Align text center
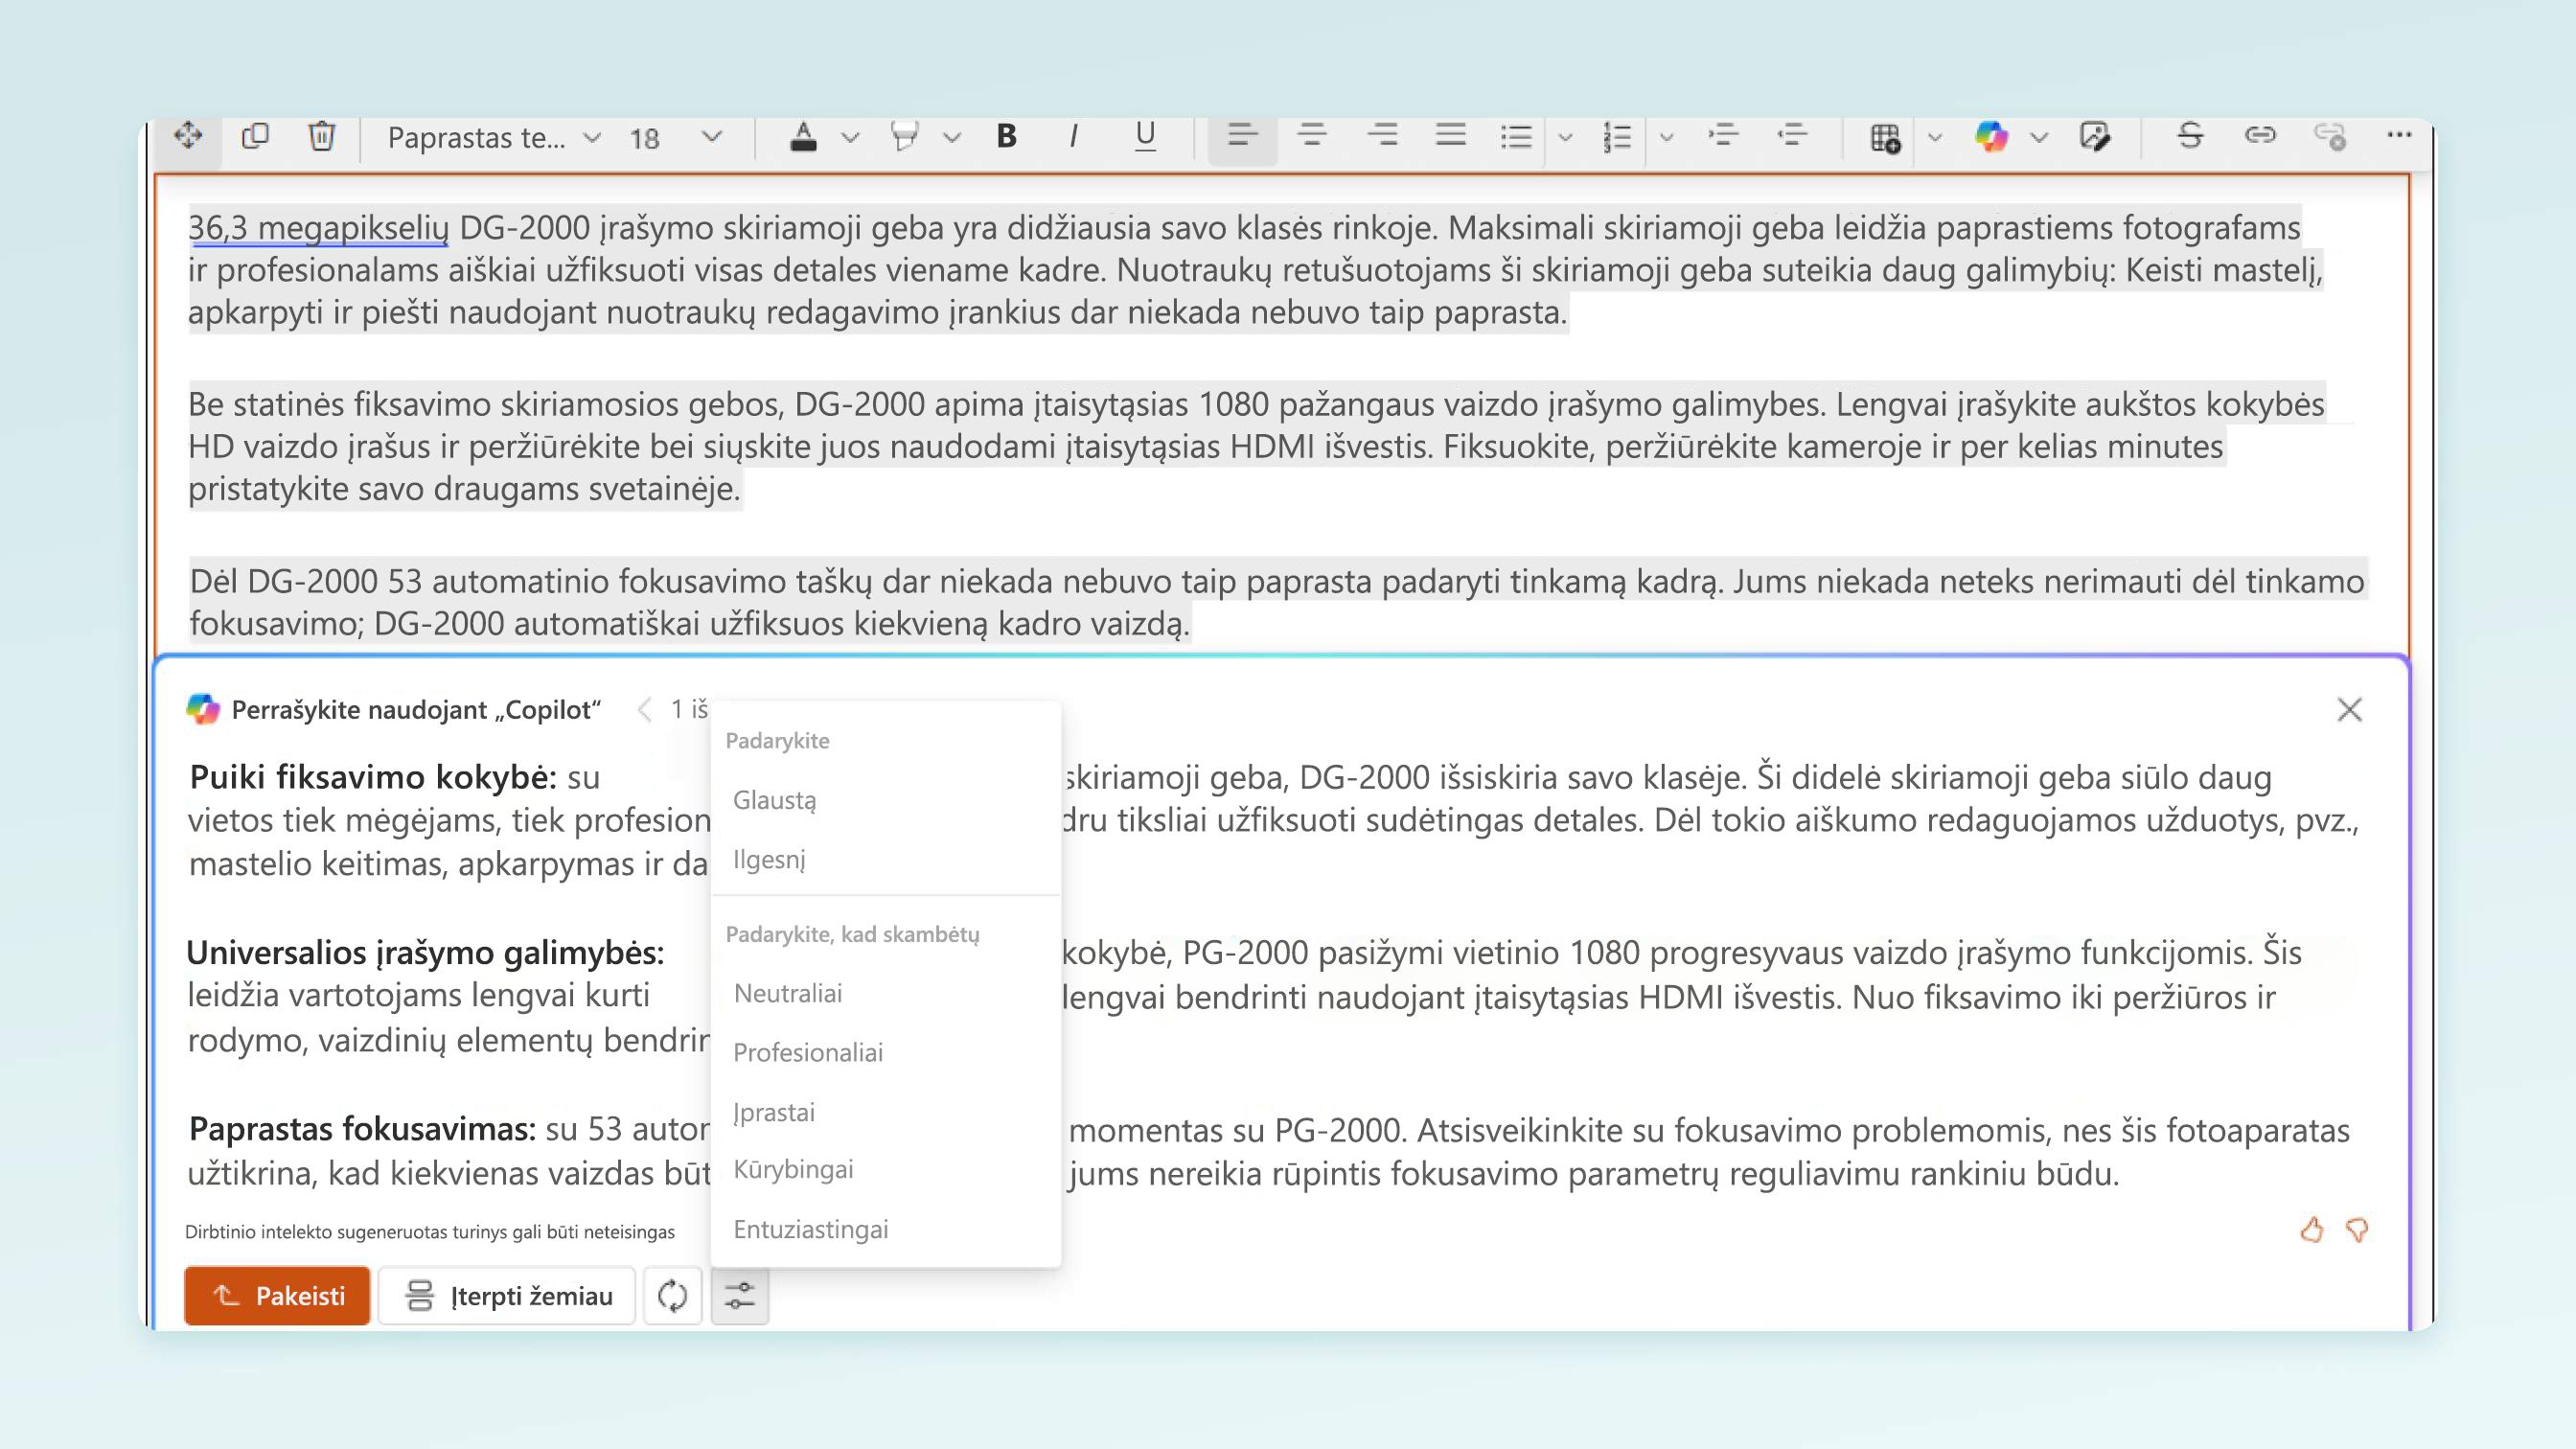Image resolution: width=2576 pixels, height=1449 pixels. [x=1312, y=135]
